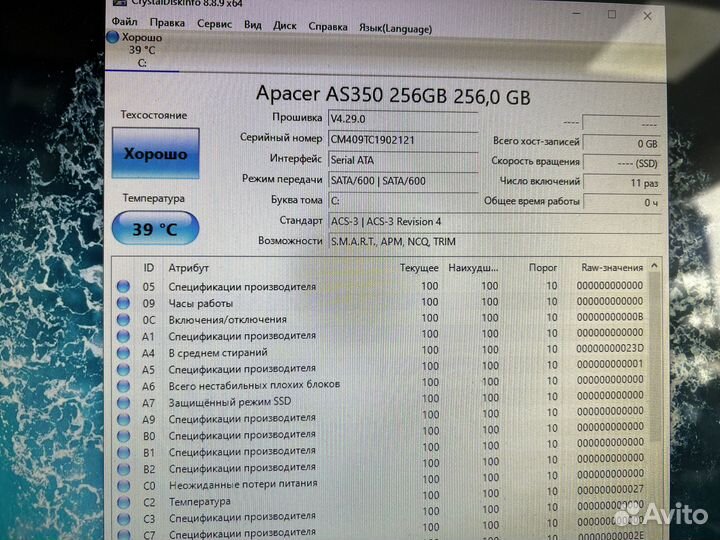The image size is (720, 540).
Task: Close the CrystalDiskInfo window
Action: pos(647,16)
